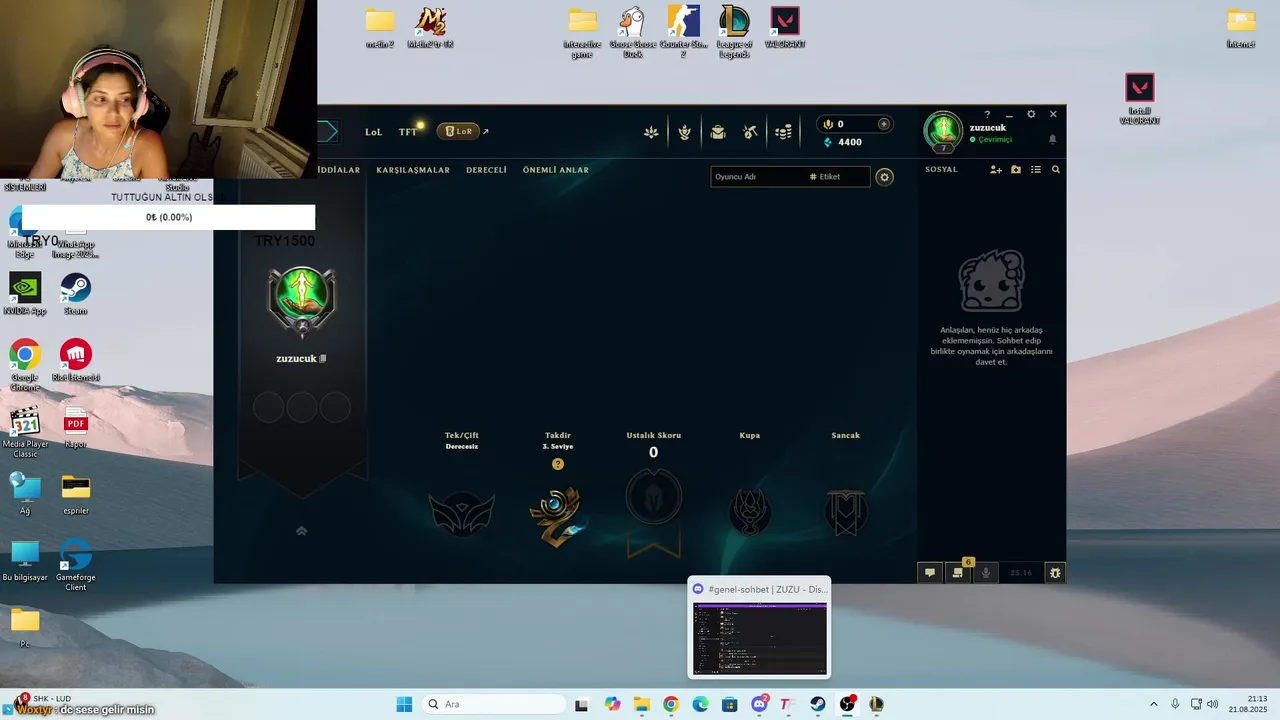
Task: Open the NVIDIA App desktop shortcut
Action: point(25,294)
